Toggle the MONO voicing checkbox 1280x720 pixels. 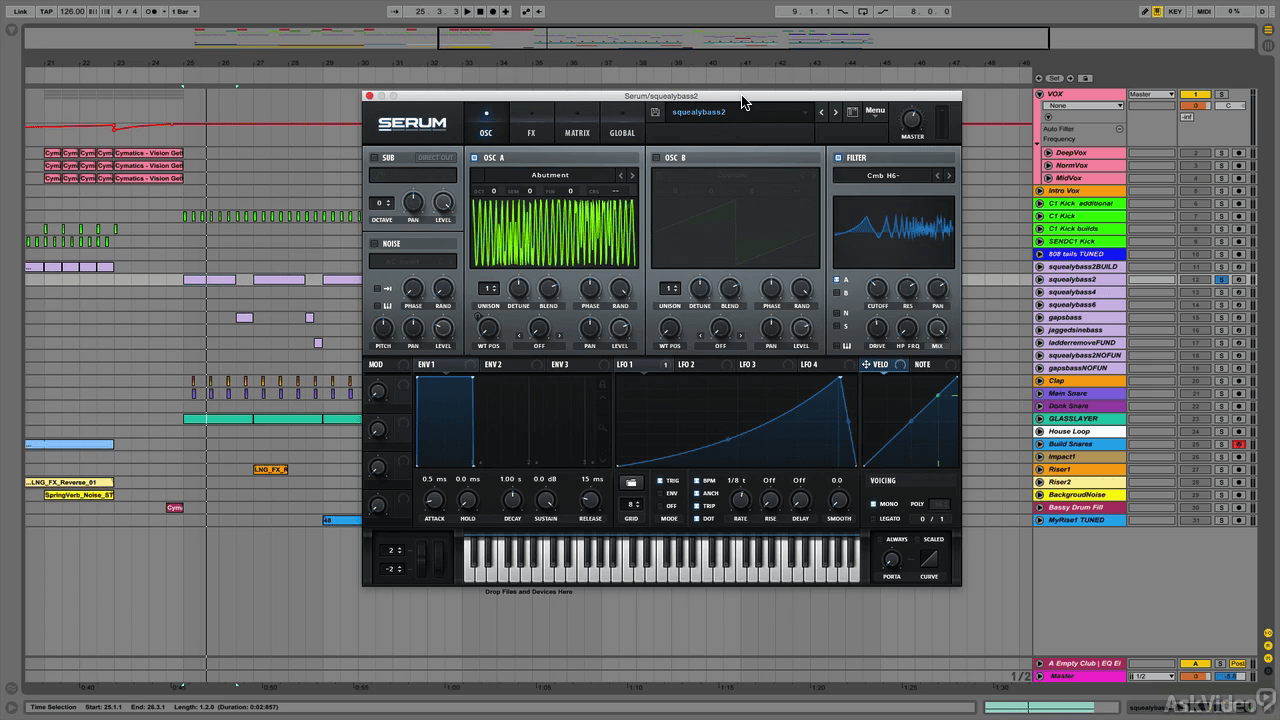click(873, 504)
